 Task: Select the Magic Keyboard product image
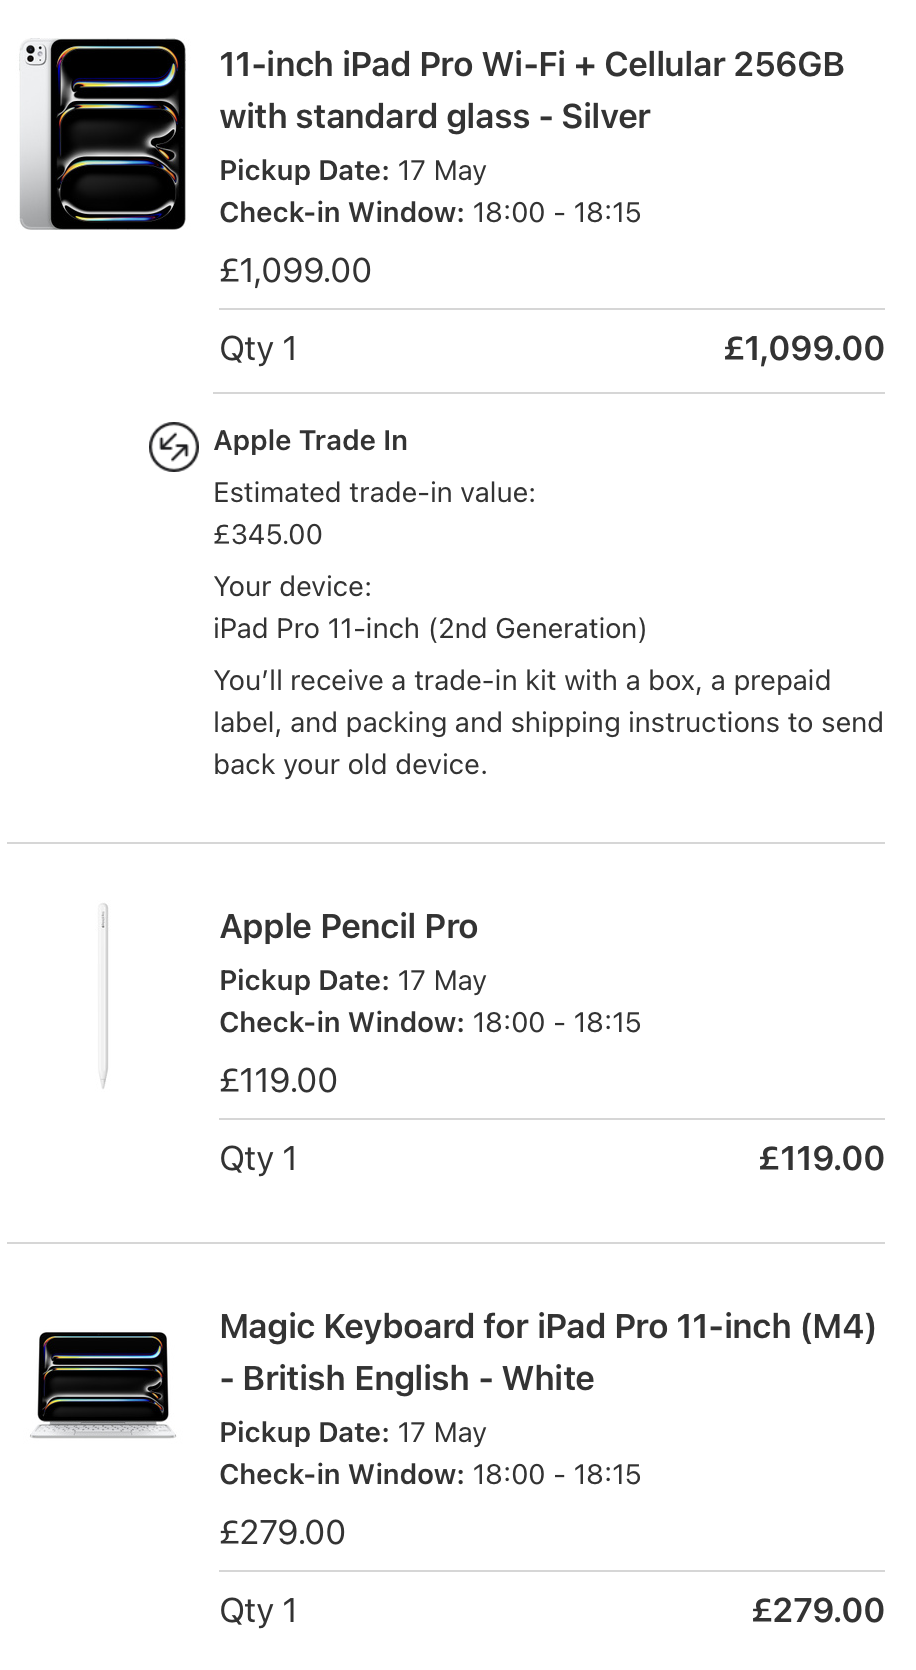click(x=103, y=1384)
